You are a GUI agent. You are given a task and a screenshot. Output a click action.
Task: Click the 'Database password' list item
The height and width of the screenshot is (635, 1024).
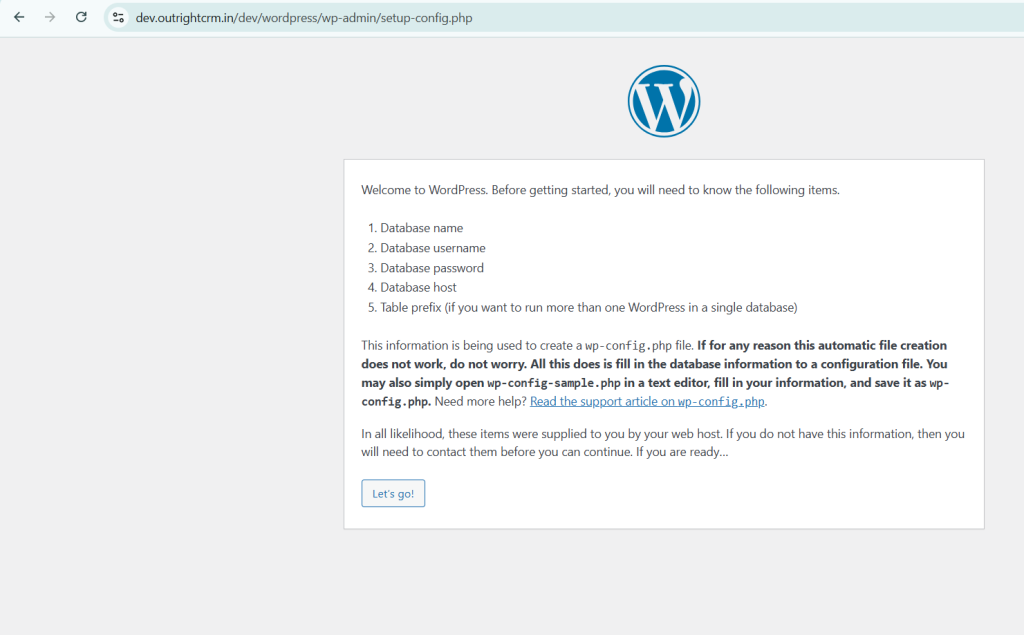click(x=432, y=268)
